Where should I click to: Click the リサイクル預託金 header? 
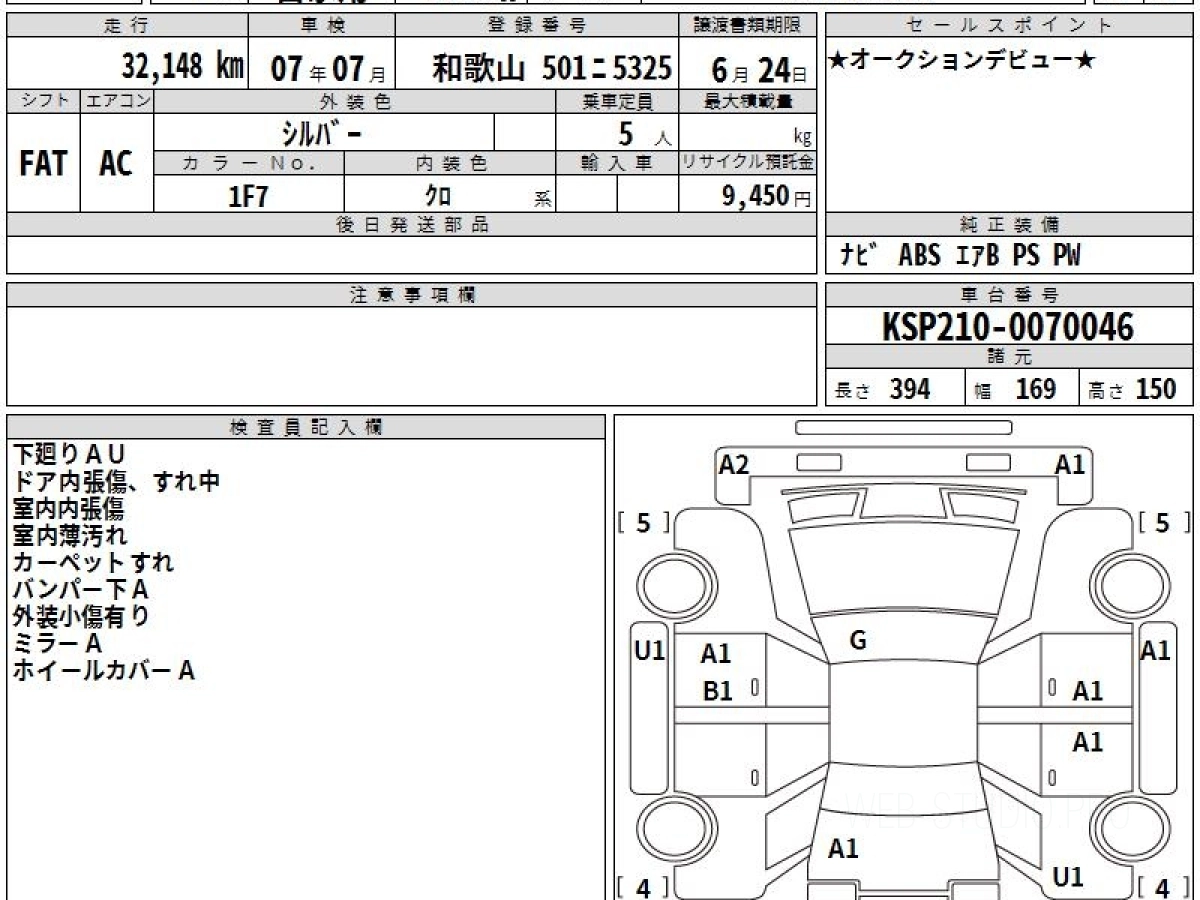point(747,163)
